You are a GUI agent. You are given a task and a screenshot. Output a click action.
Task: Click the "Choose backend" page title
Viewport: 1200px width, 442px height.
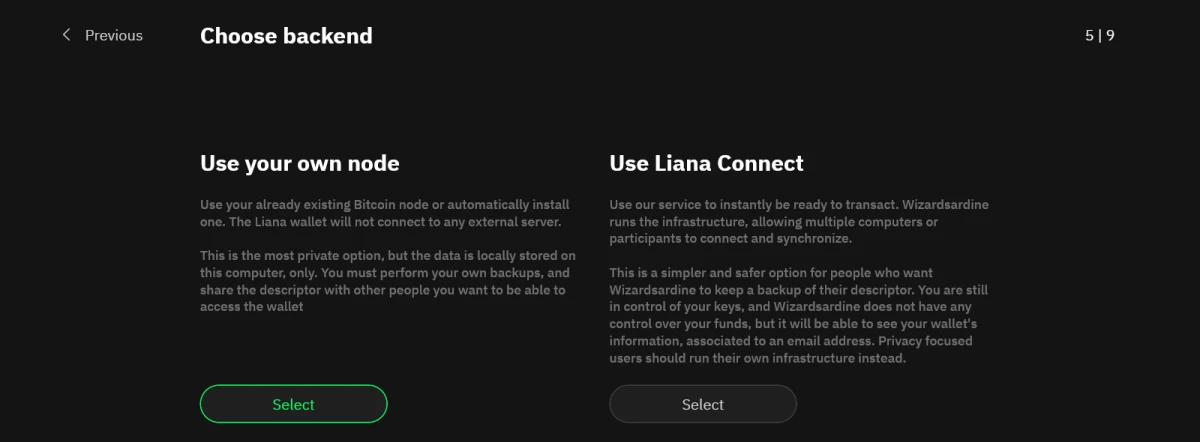[286, 36]
